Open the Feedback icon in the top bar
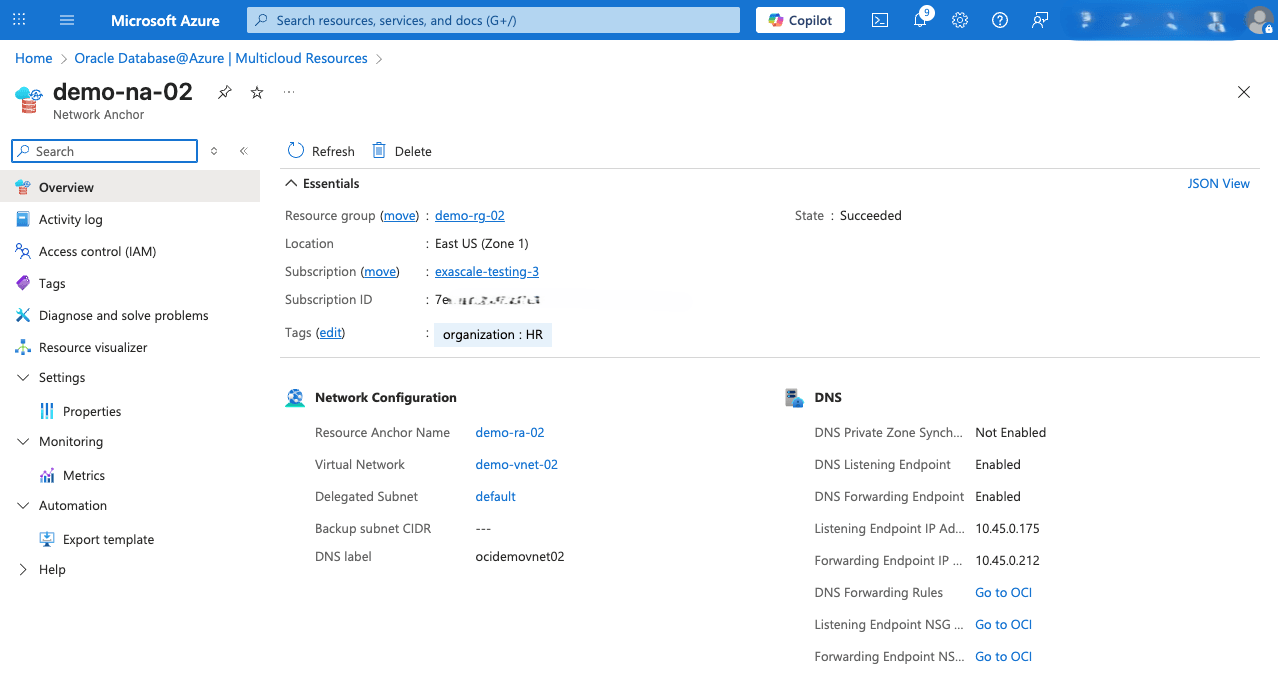Screen dimensions: 1278x680 pyautogui.click(x=1039, y=20)
